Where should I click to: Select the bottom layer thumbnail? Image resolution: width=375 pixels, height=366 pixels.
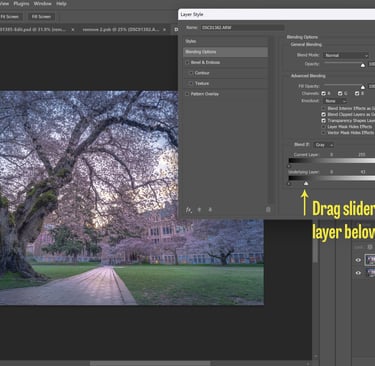370,273
